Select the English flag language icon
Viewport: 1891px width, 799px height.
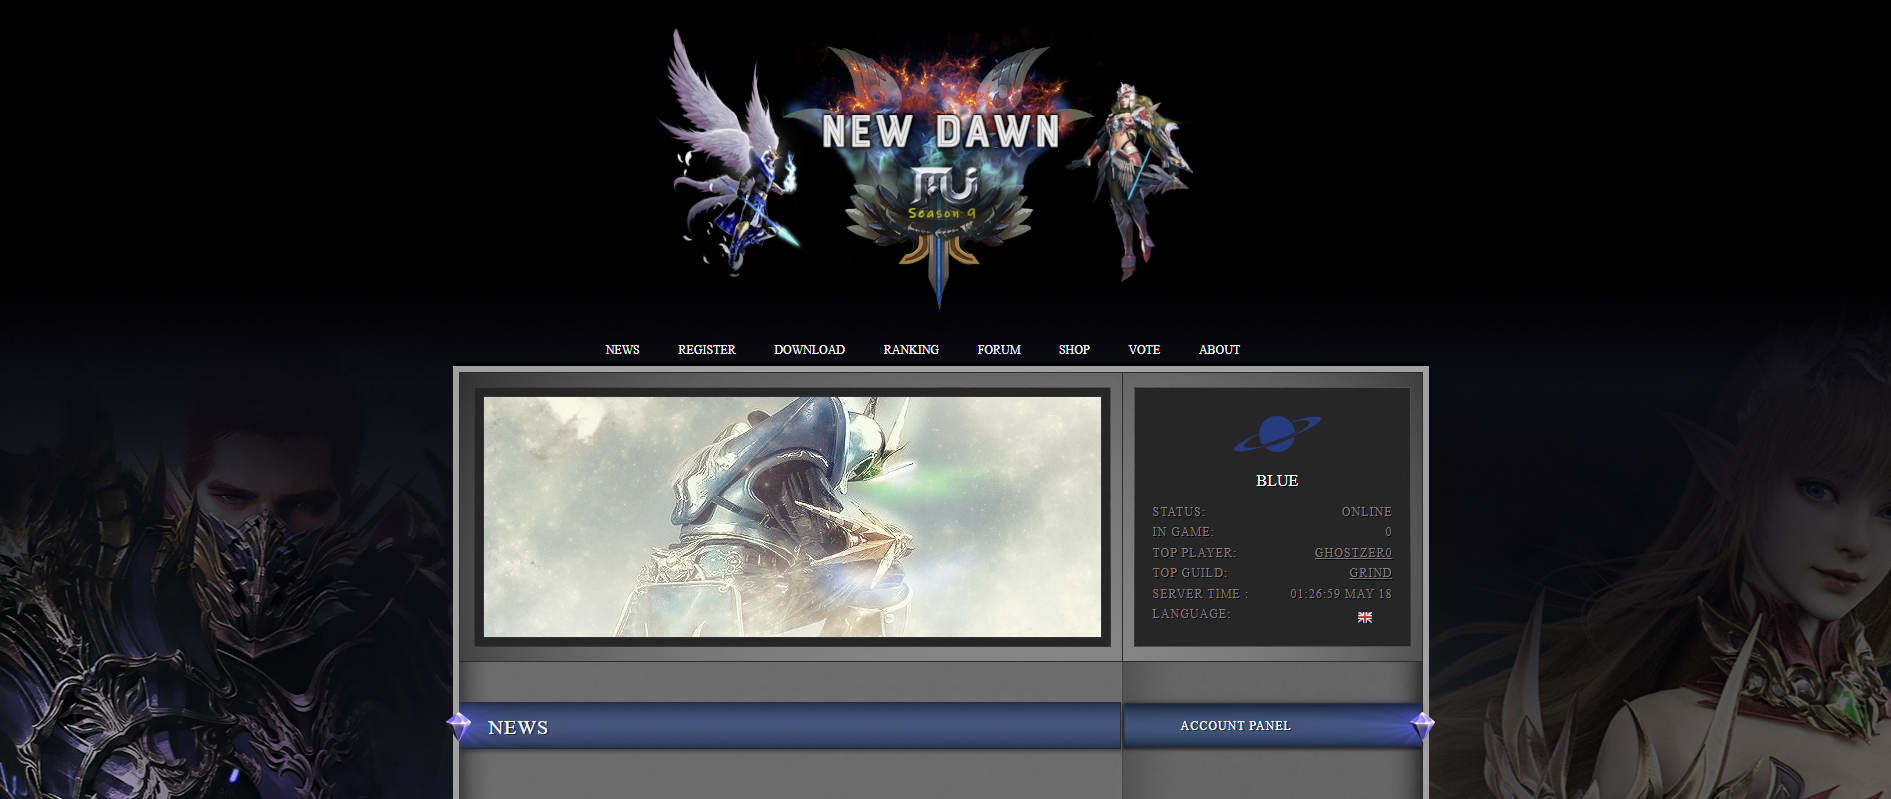coord(1365,617)
